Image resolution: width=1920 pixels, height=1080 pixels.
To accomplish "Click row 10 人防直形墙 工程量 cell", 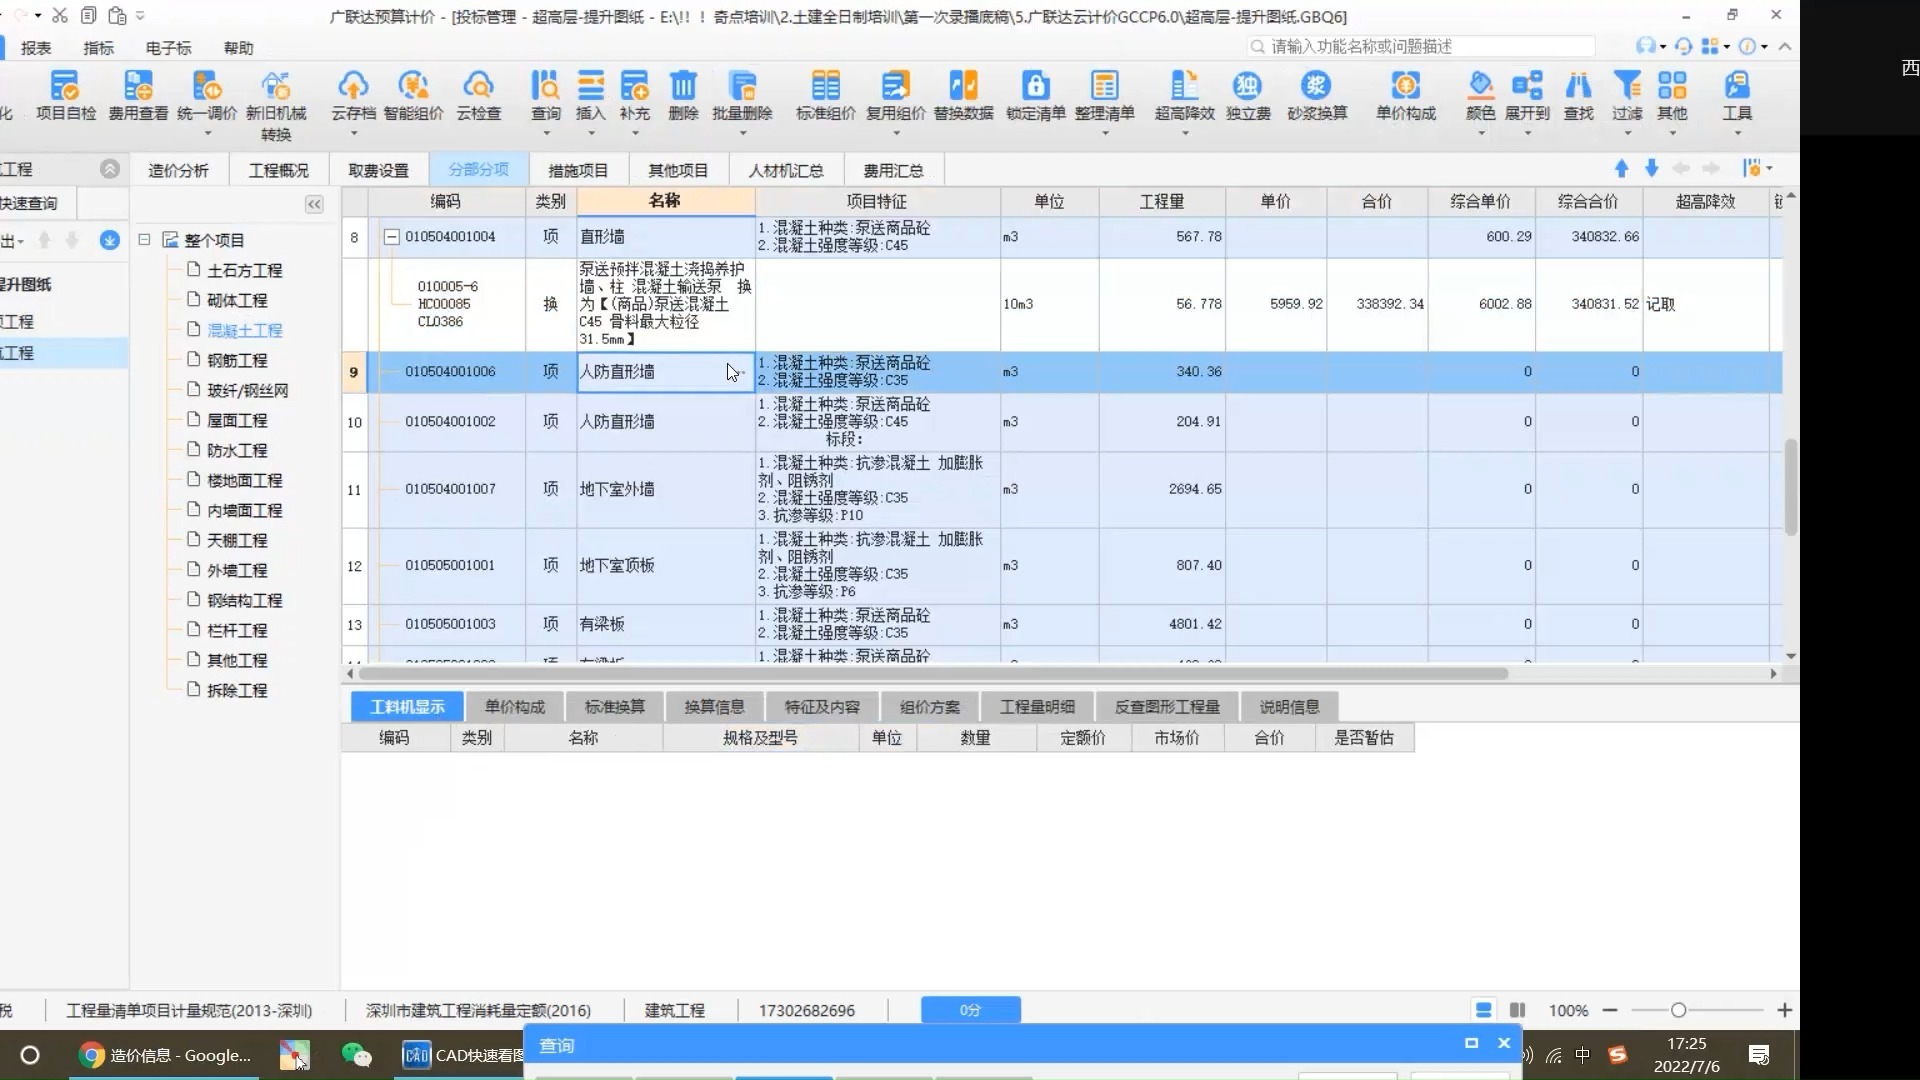I will (1160, 421).
